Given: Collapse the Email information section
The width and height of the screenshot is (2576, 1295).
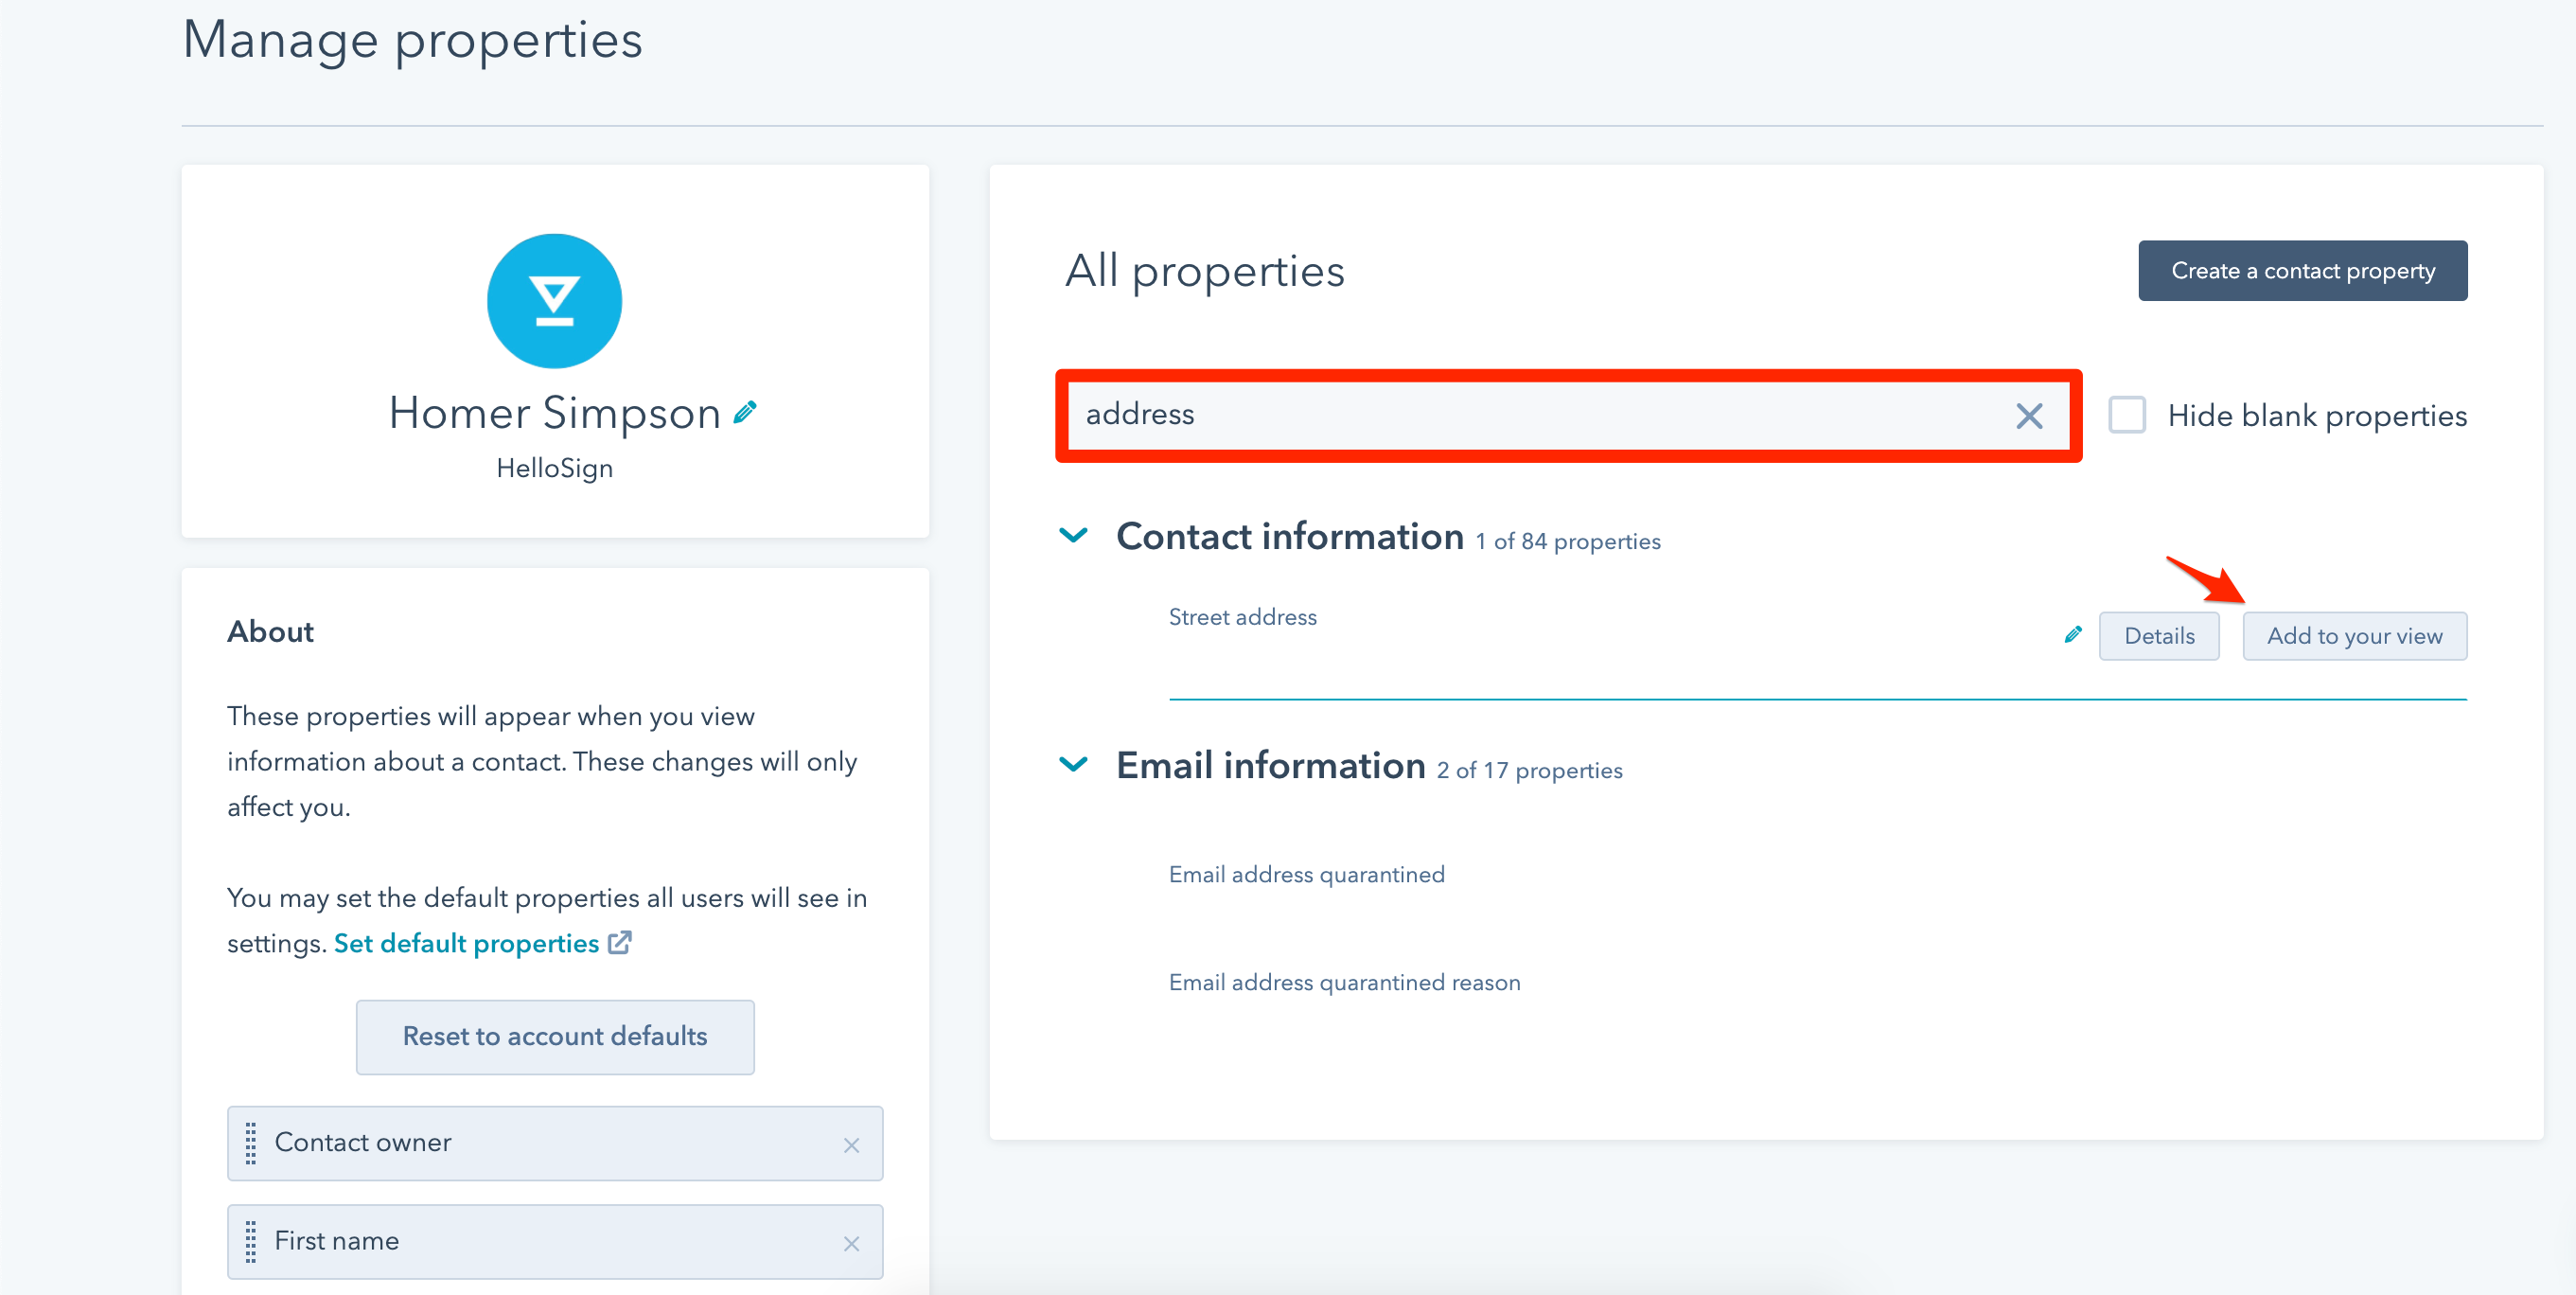Looking at the screenshot, I should [x=1073, y=765].
